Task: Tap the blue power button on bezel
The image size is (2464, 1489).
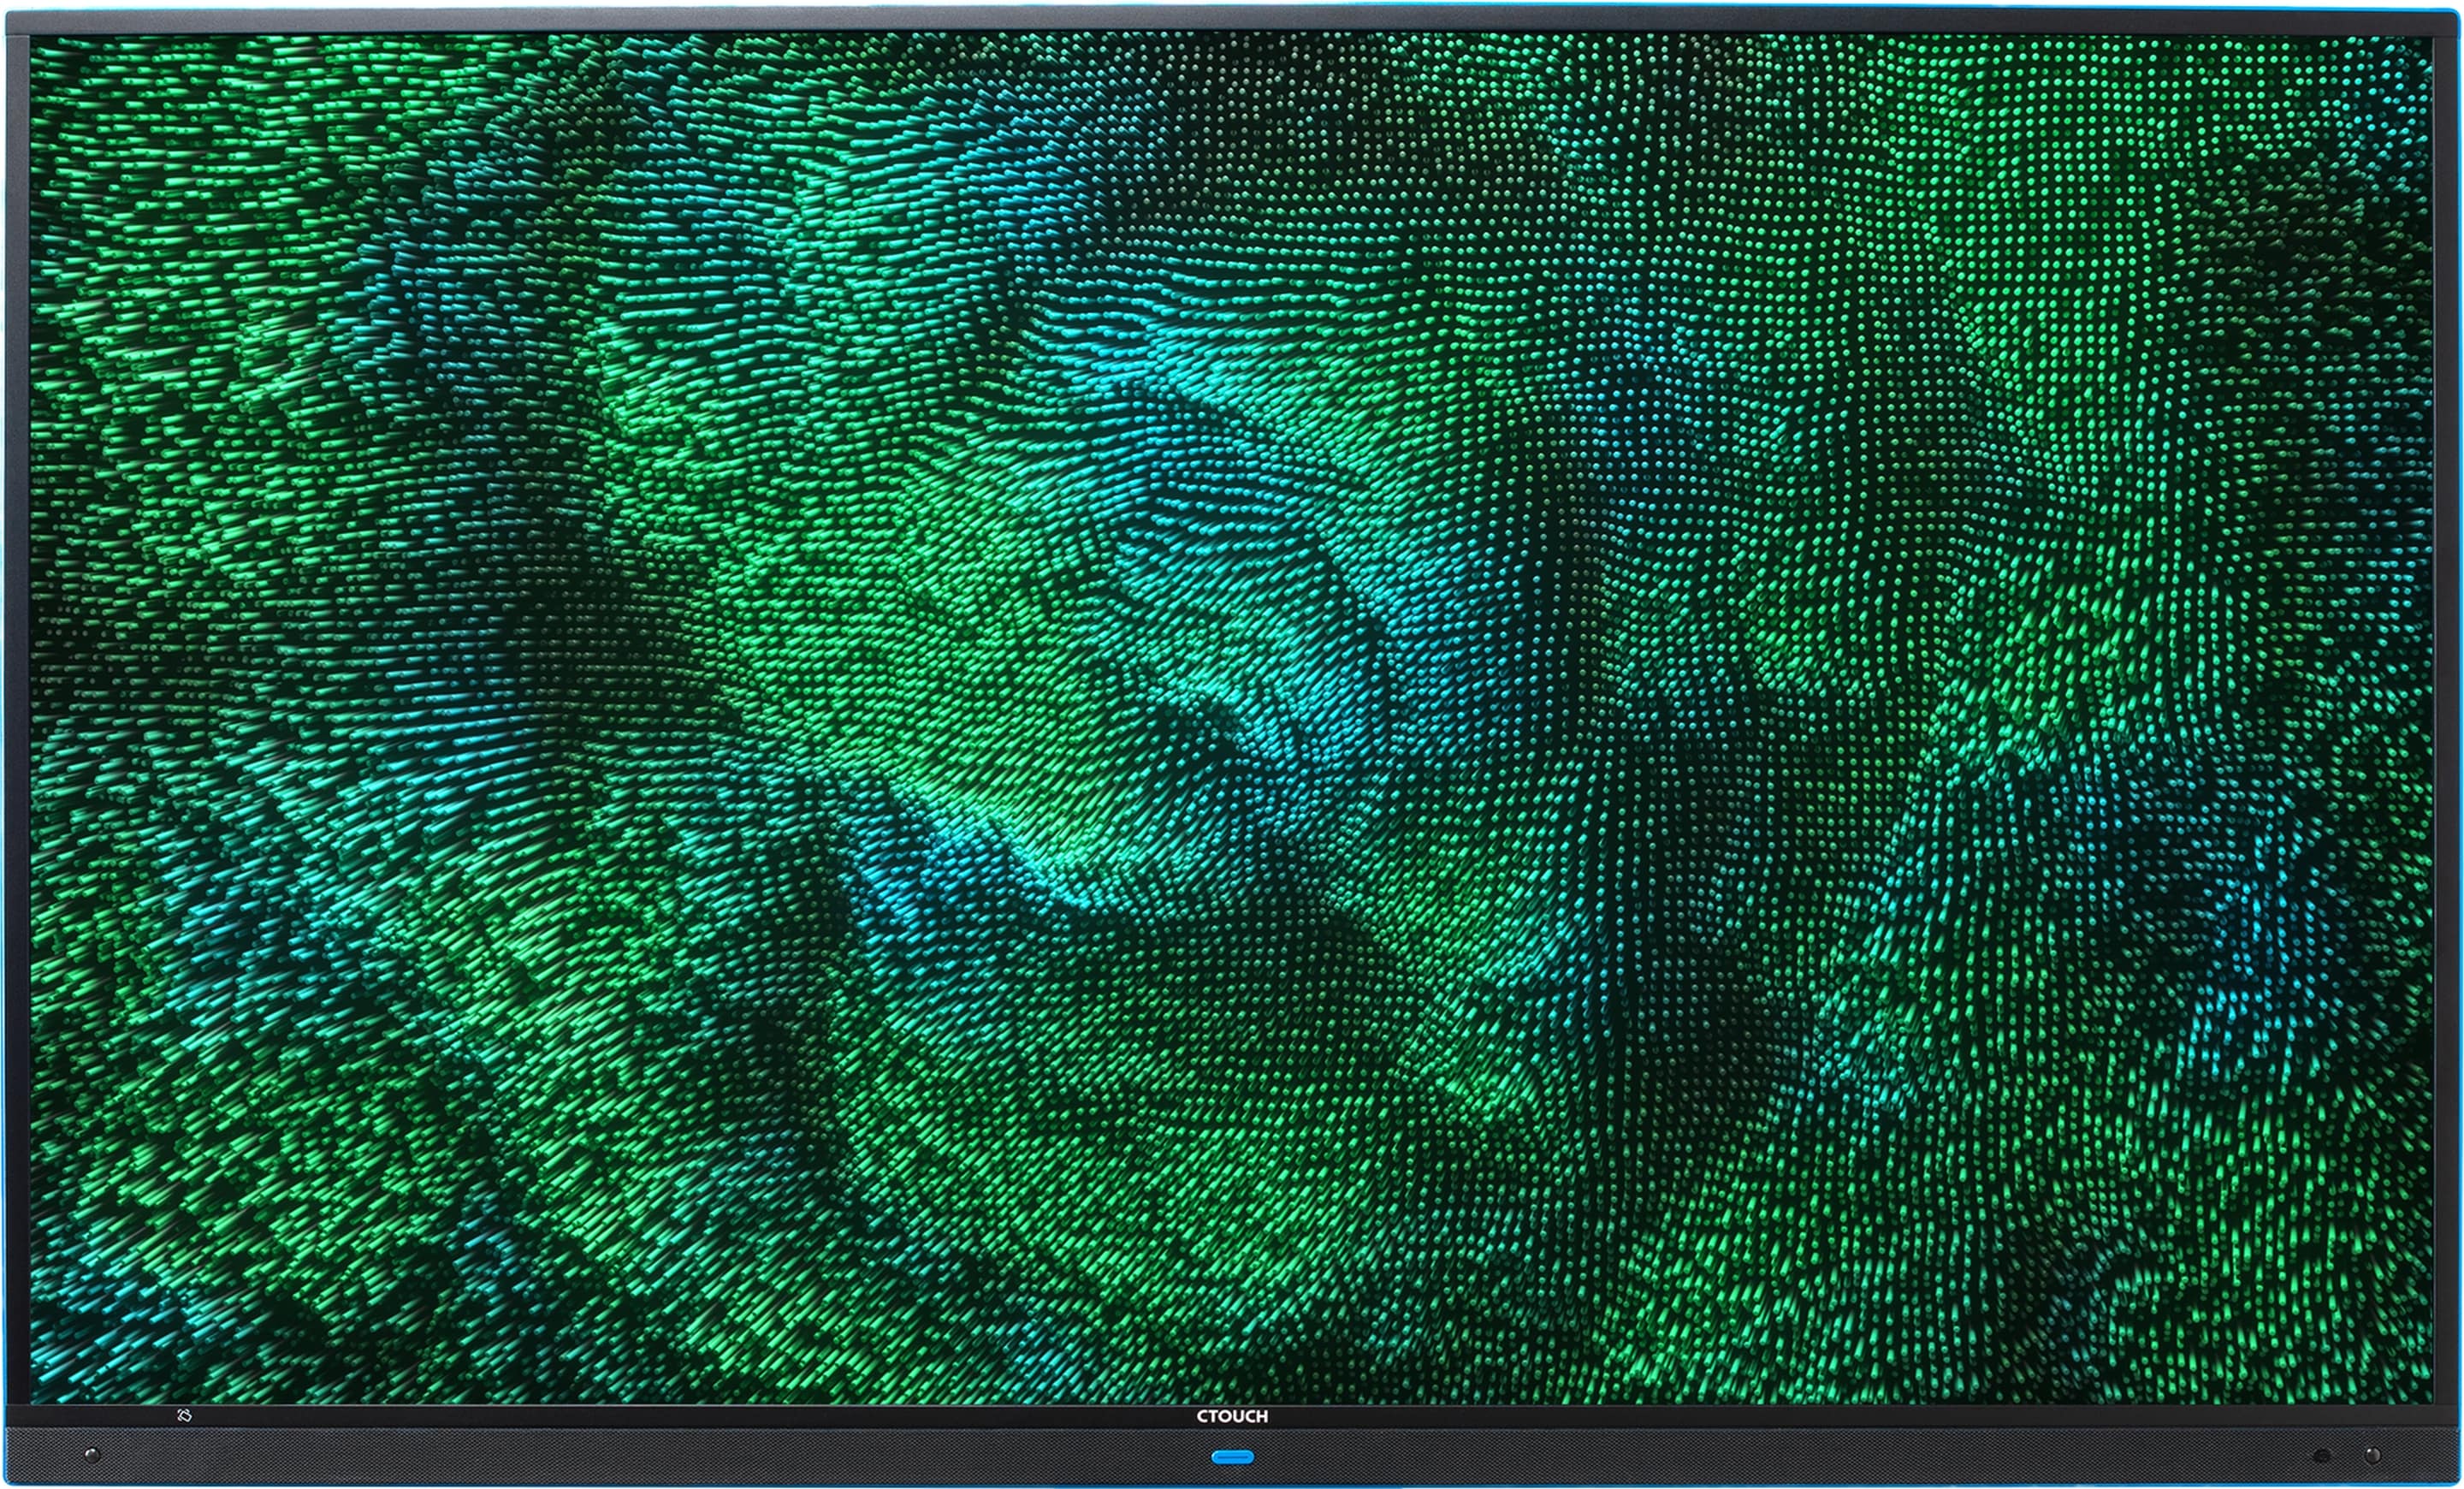Action: click(x=1232, y=1457)
